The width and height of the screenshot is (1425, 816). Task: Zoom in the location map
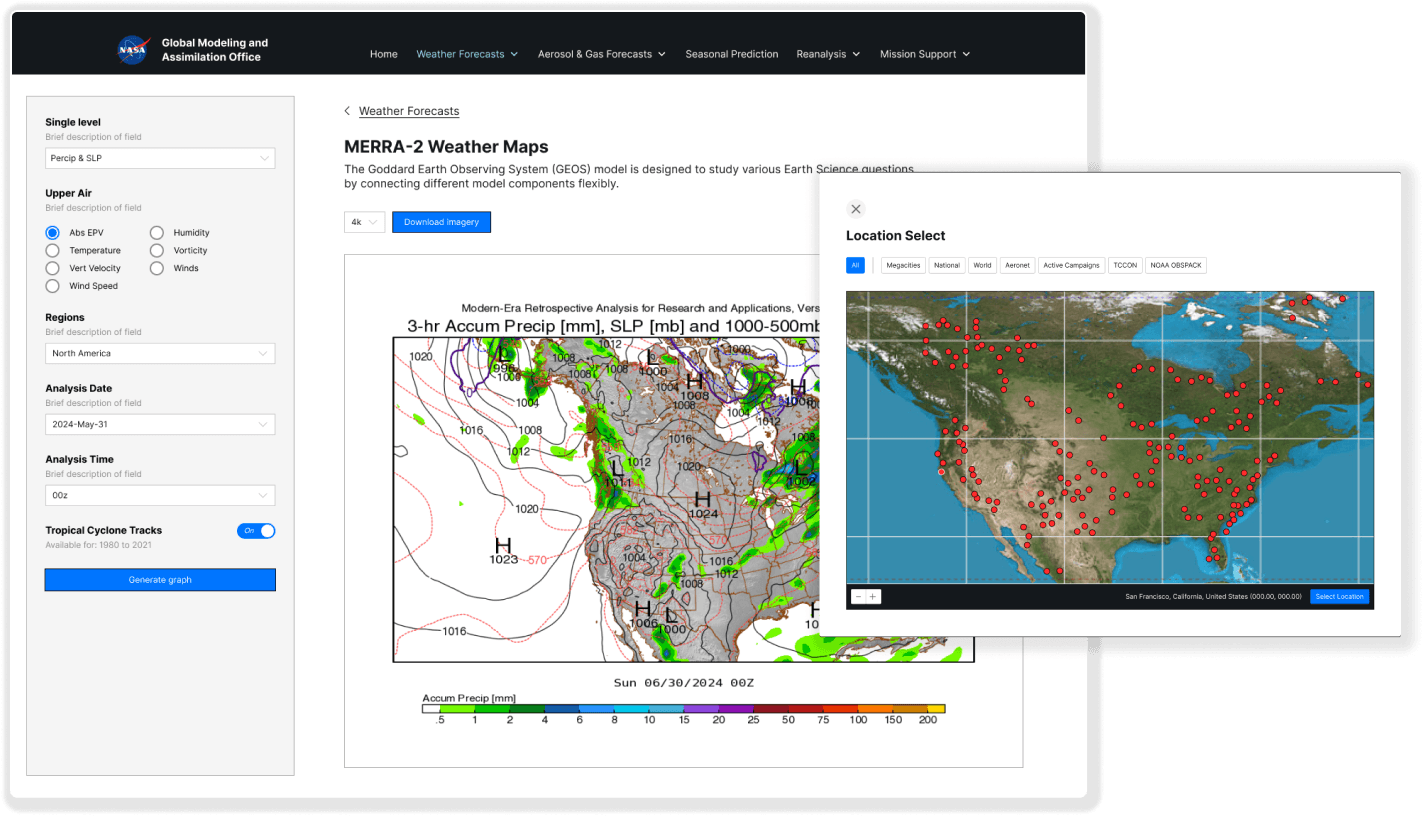point(873,597)
